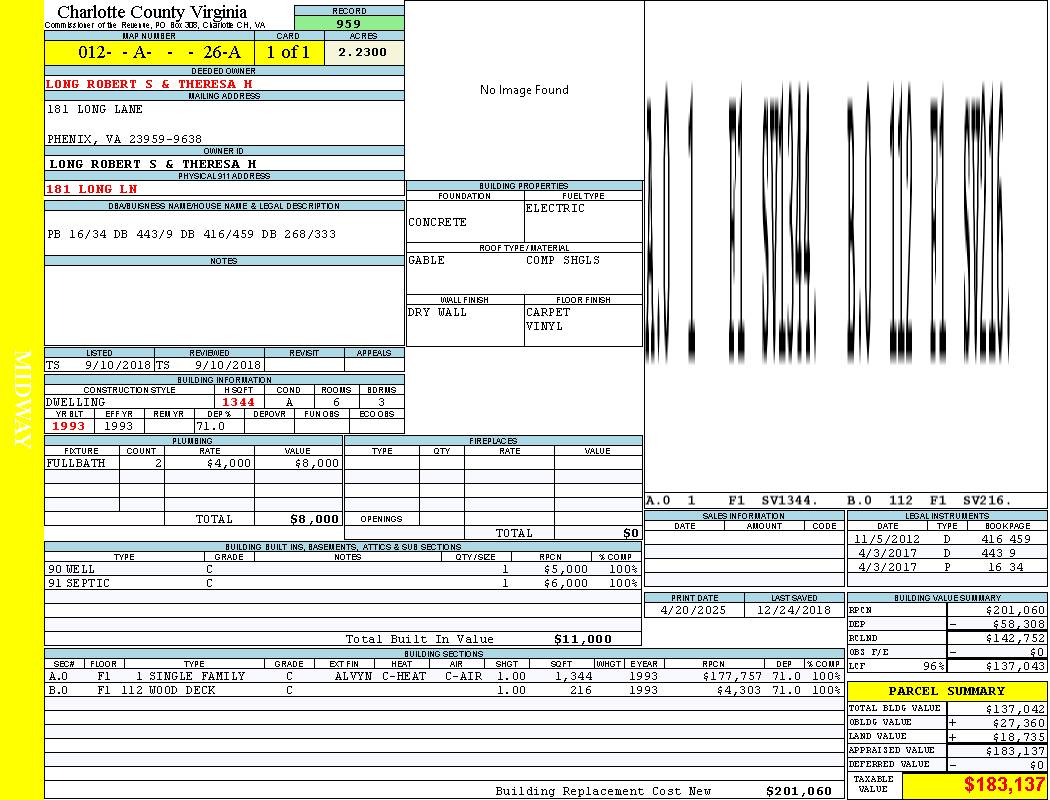Select 90 WELL built-in row
Viewport: 1050px width, 800px height.
click(x=343, y=570)
